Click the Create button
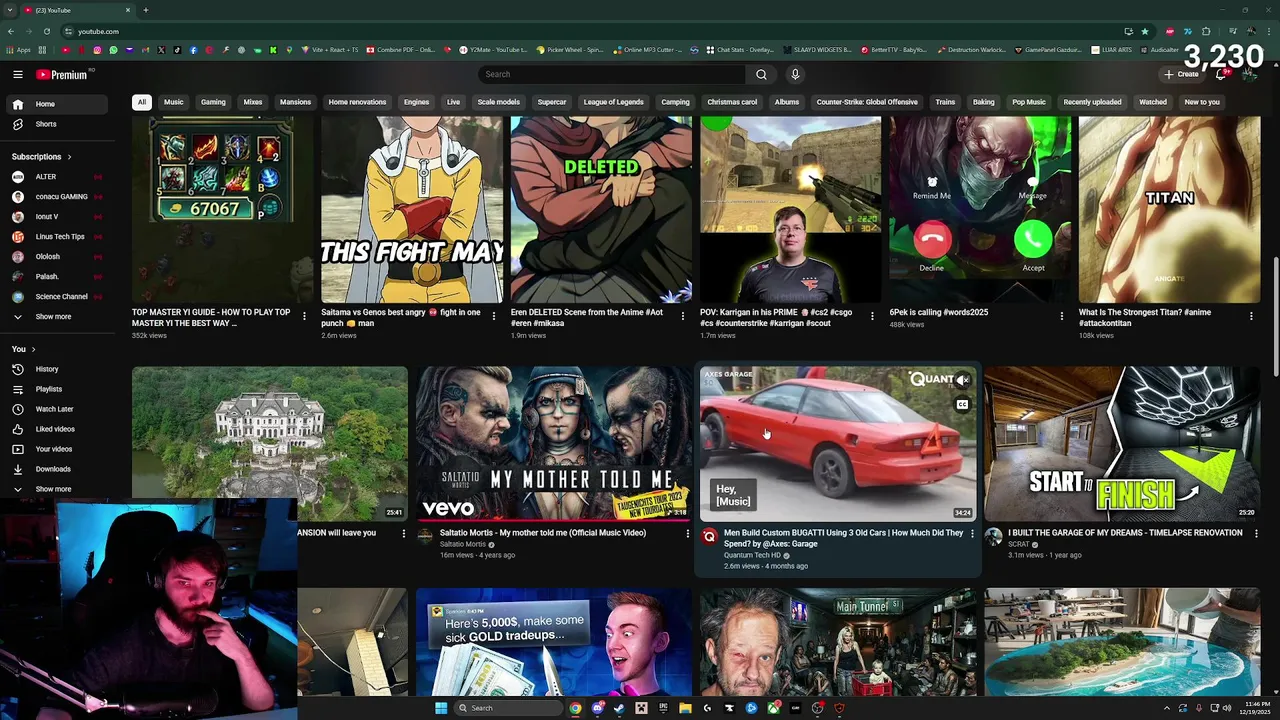This screenshot has height=720, width=1280. click(x=1181, y=74)
